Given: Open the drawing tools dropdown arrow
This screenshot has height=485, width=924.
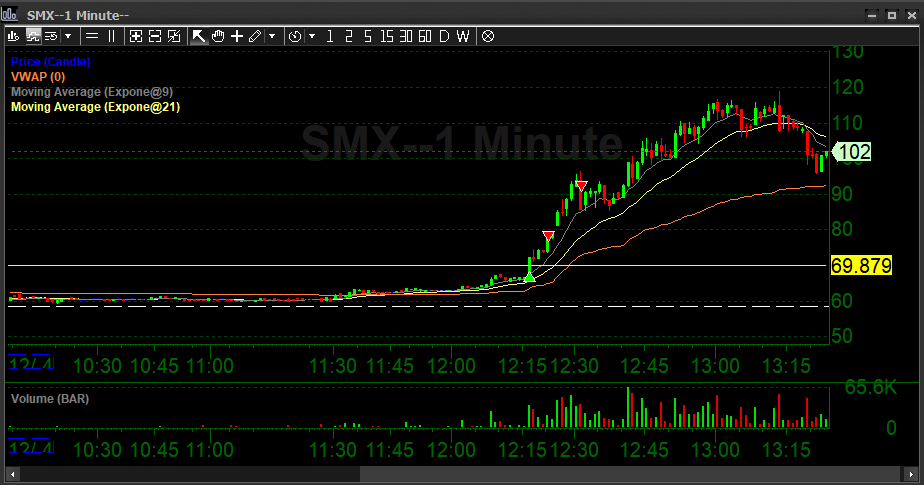Looking at the screenshot, I should (272, 37).
